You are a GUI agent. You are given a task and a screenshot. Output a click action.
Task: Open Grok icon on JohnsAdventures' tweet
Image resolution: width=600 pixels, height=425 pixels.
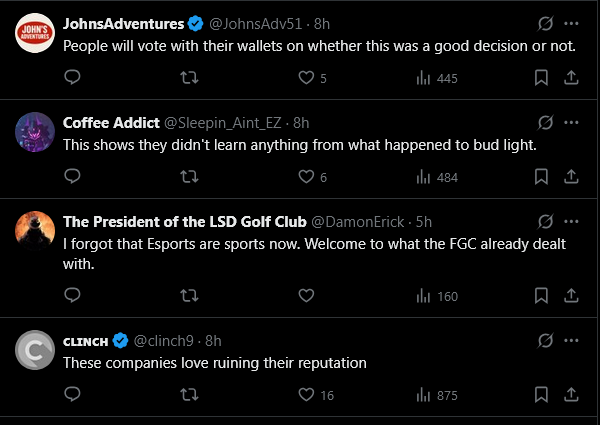546,23
